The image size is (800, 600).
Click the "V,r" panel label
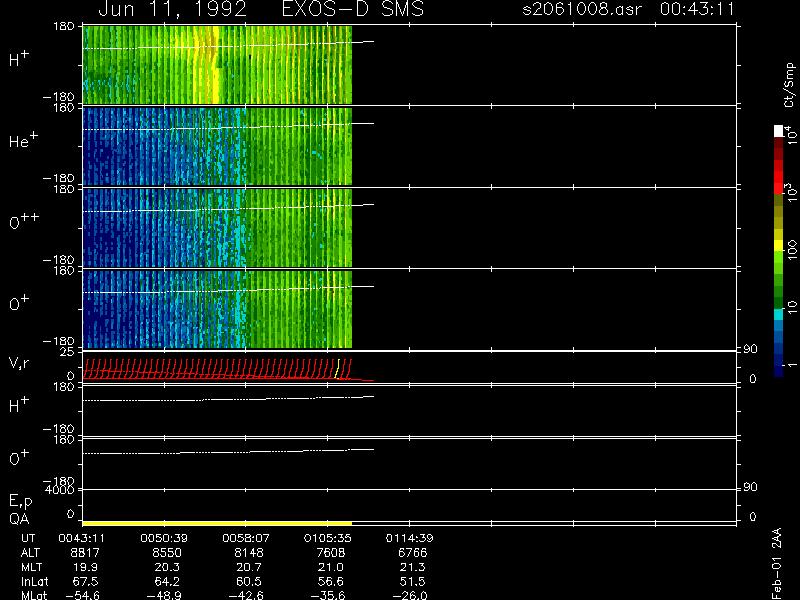point(19,363)
